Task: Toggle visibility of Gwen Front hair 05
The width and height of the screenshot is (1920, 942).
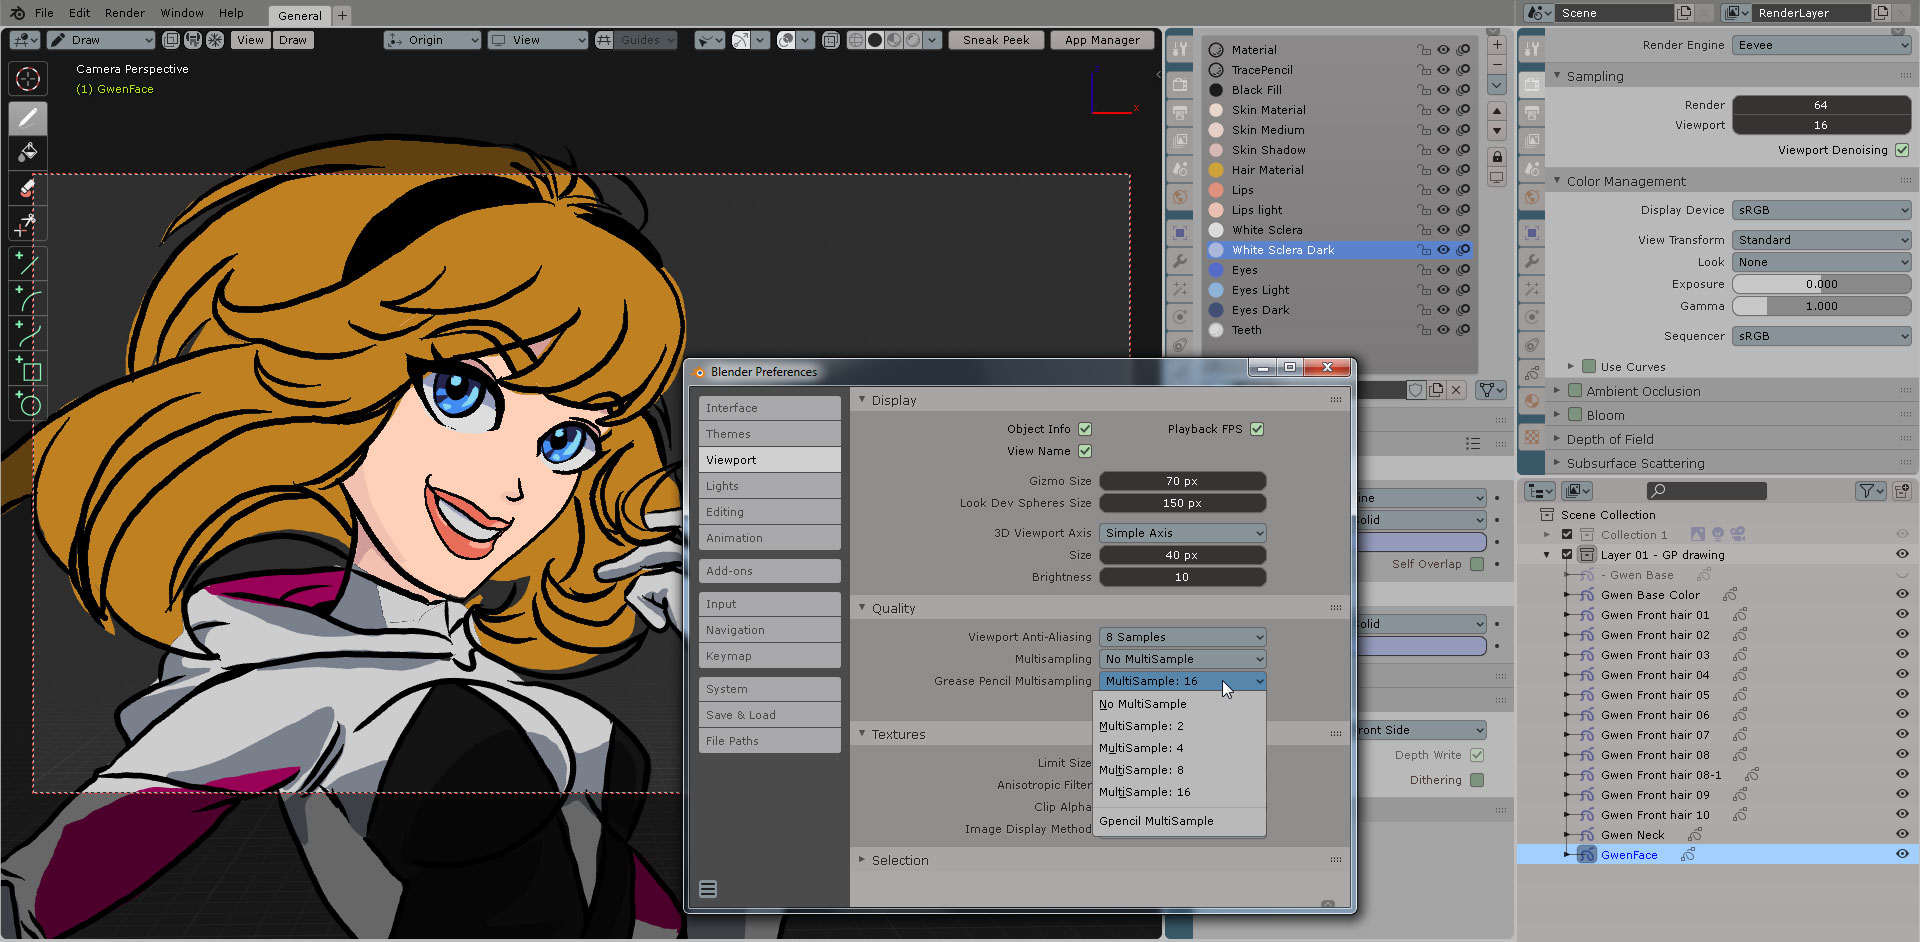Action: coord(1902,694)
